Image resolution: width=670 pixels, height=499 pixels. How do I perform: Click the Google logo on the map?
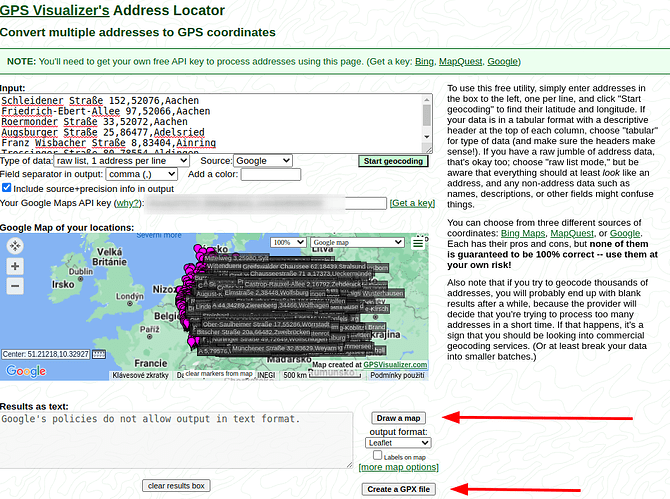(x=26, y=371)
